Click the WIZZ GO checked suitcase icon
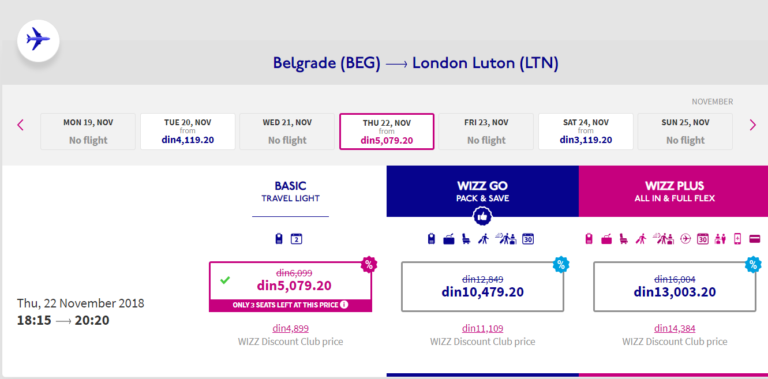 pyautogui.click(x=449, y=239)
